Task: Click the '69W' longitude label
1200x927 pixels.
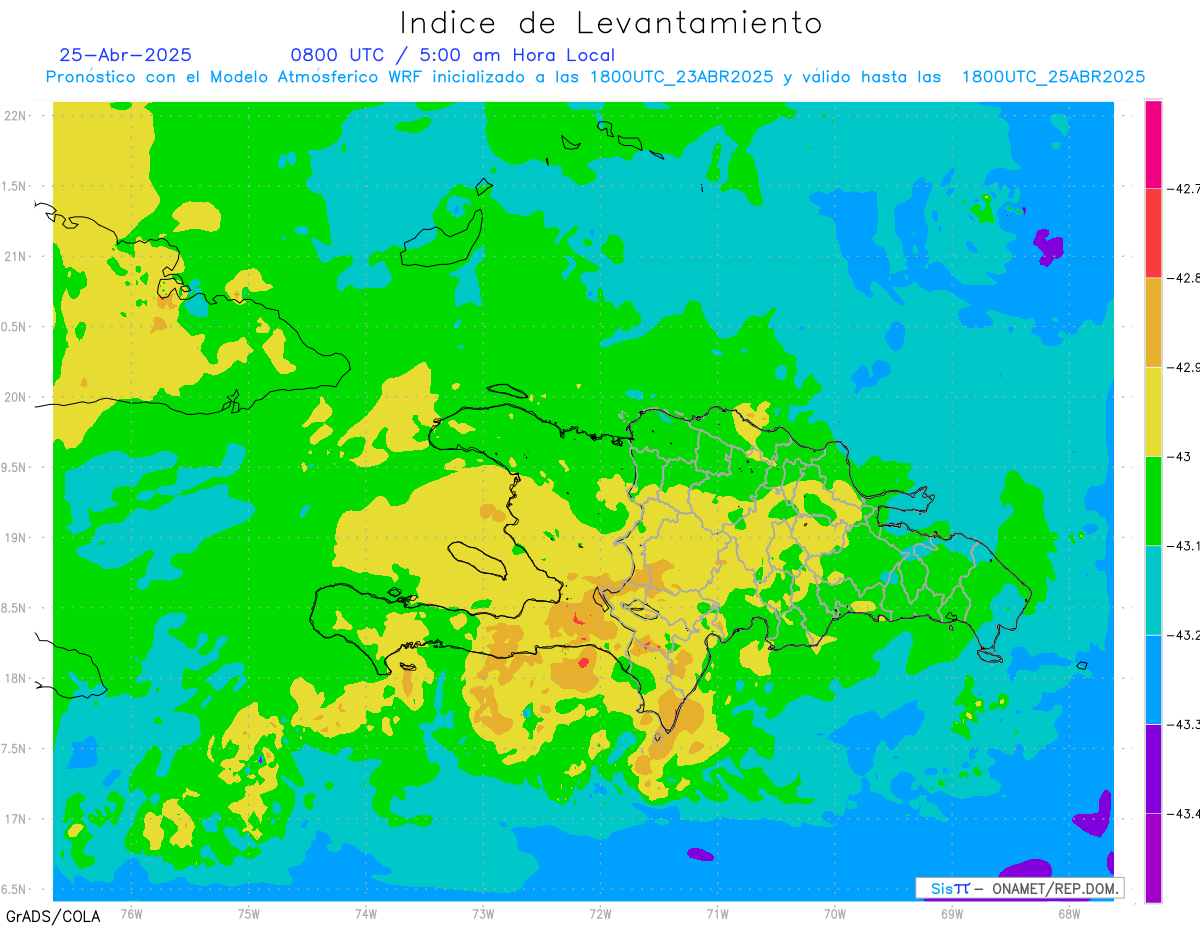Action: [x=951, y=913]
